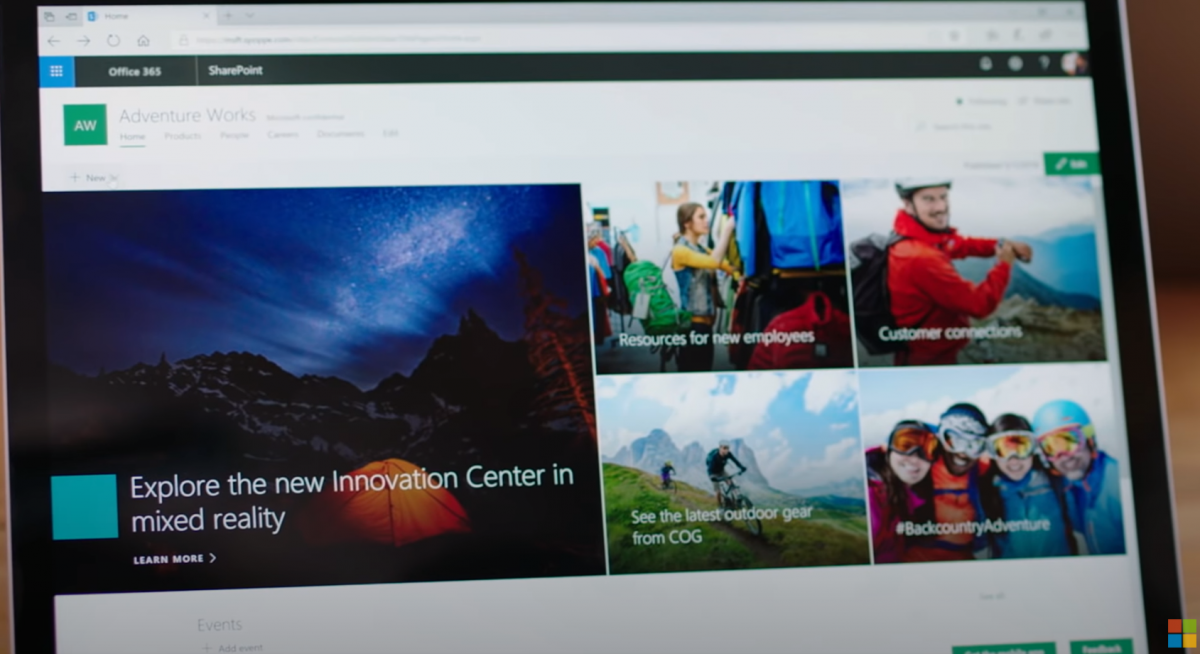Expand the New dropdown menu
The image size is (1200, 654).
point(93,178)
